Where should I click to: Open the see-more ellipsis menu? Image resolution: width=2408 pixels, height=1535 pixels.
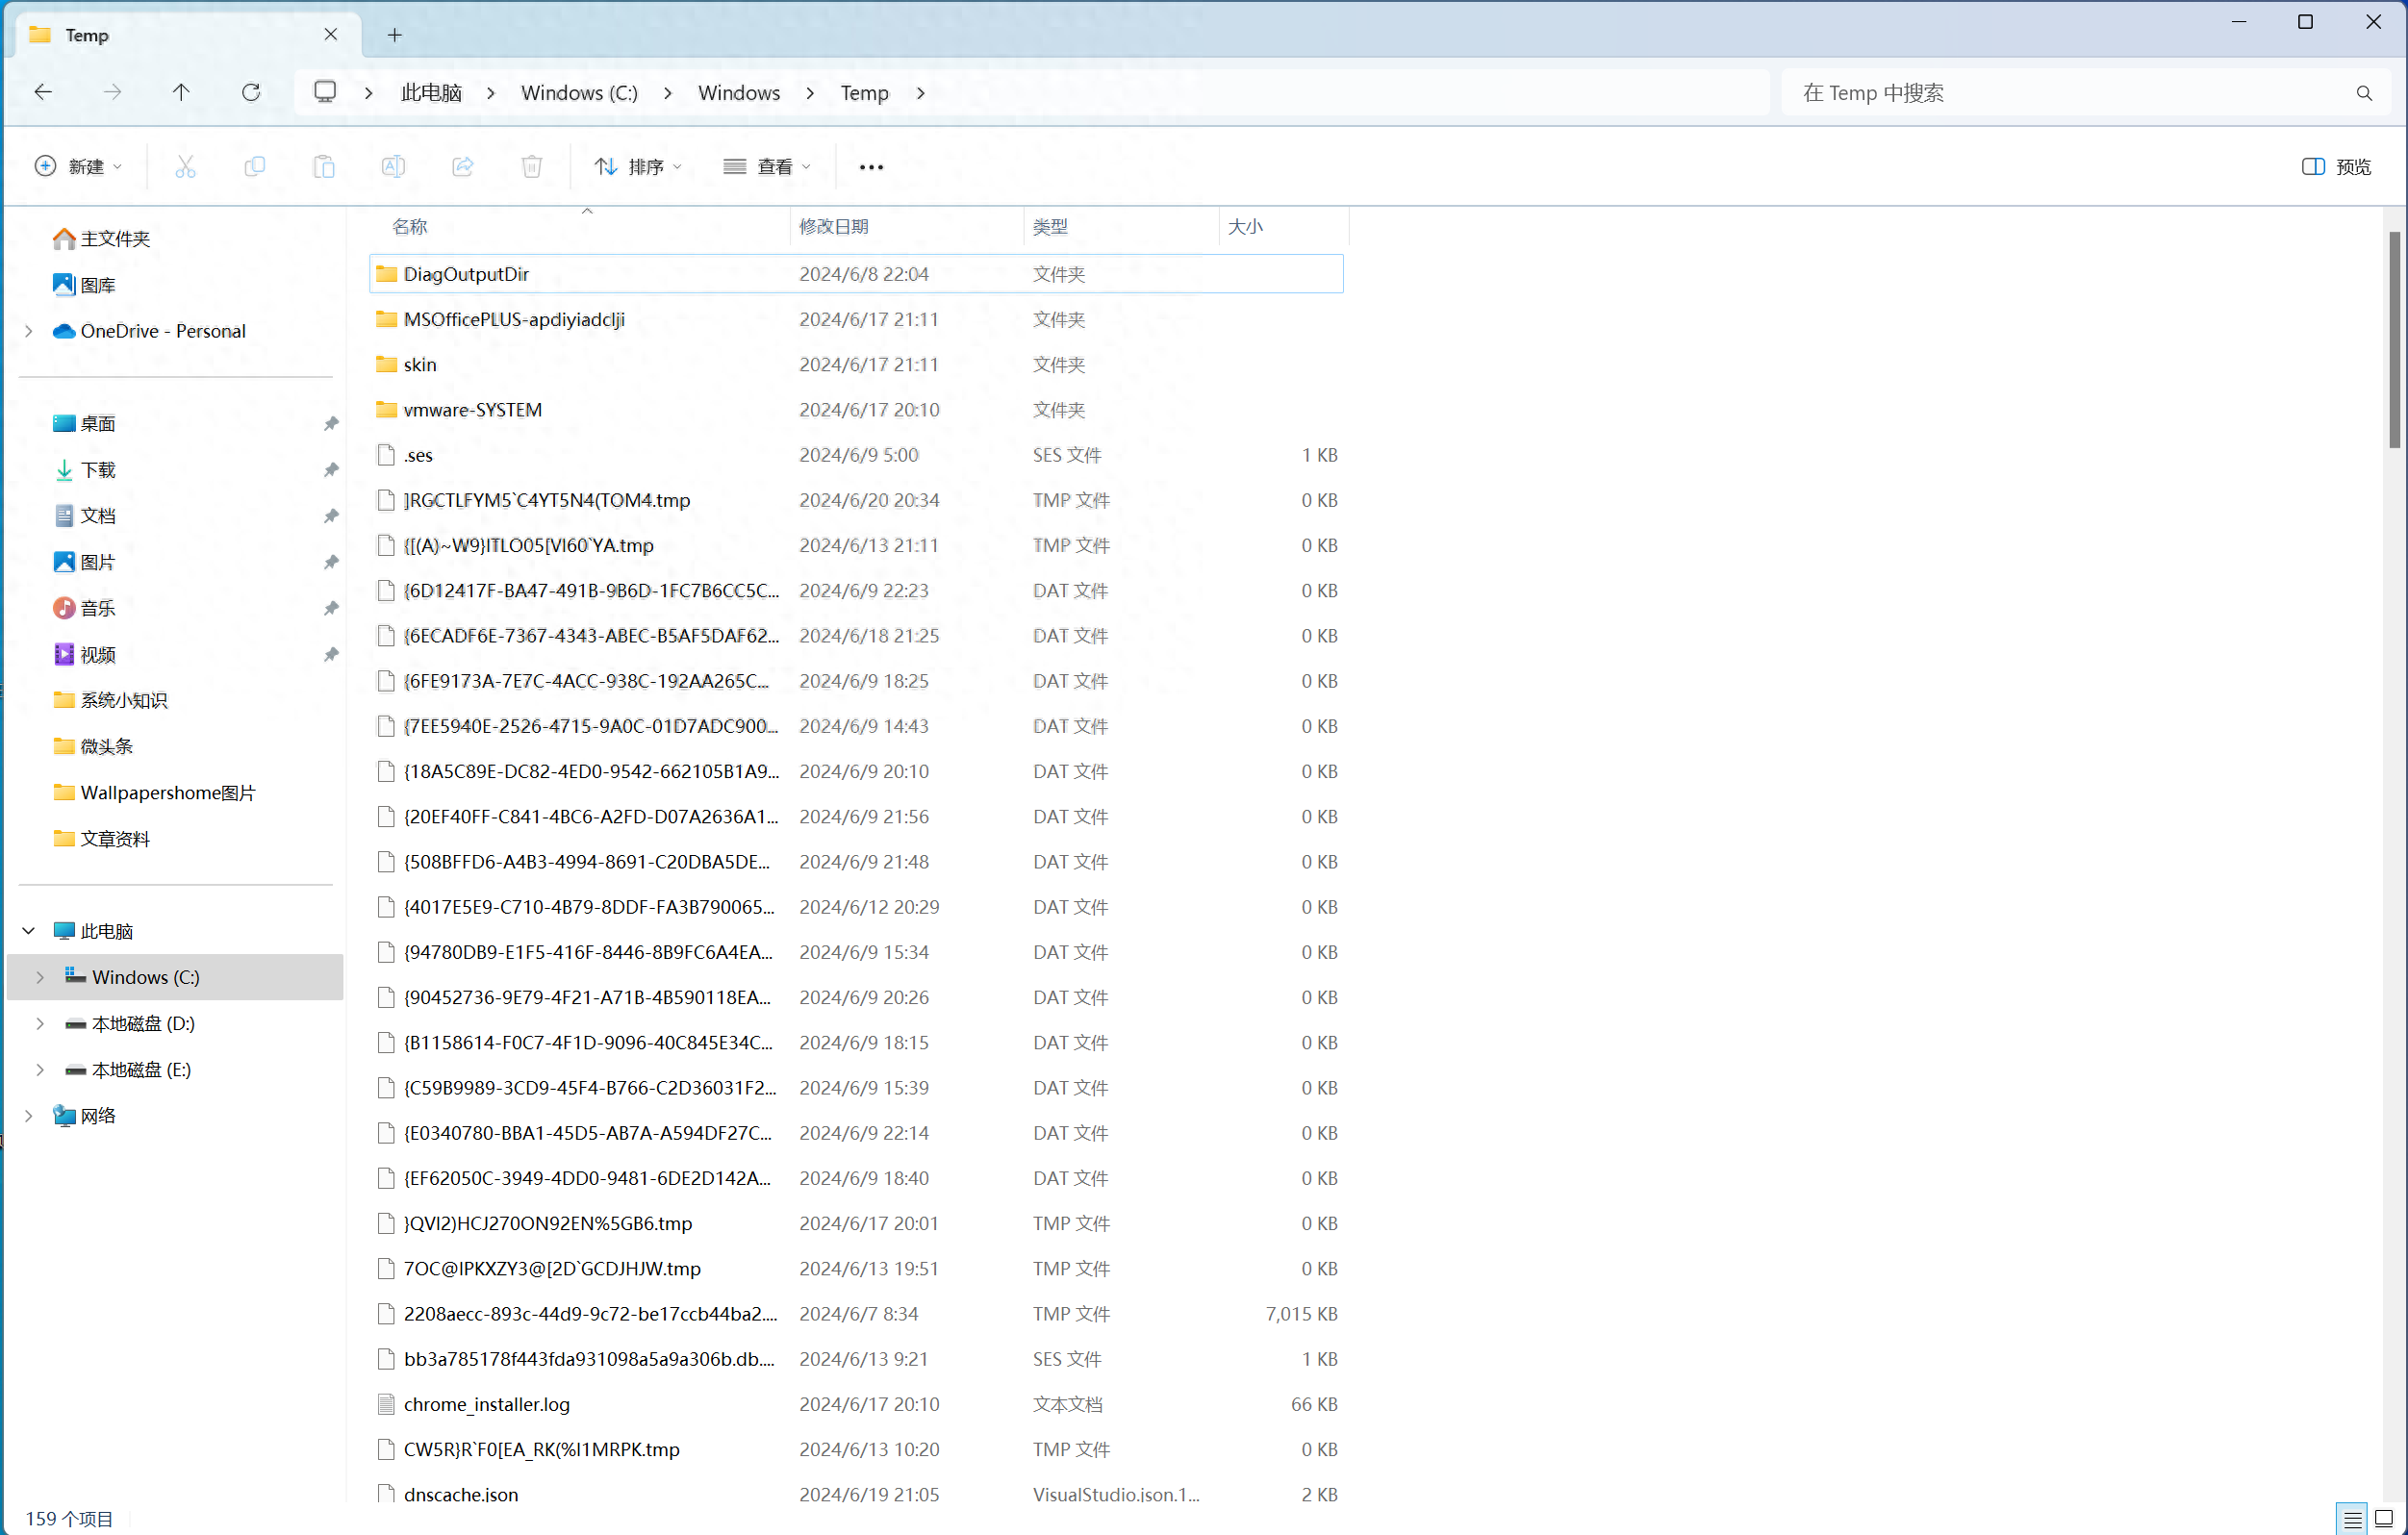pyautogui.click(x=871, y=166)
